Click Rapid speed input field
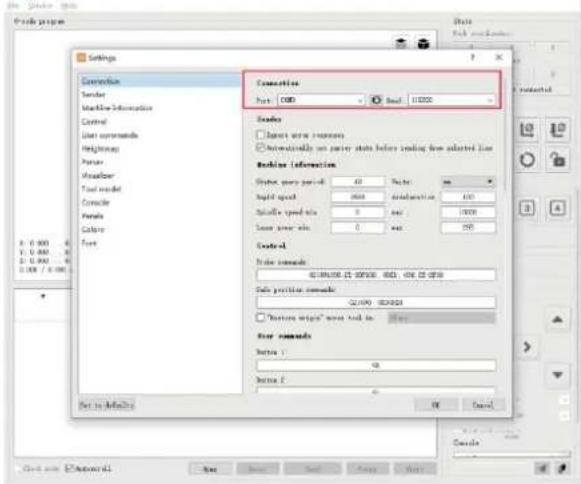This screenshot has height=484, width=581. (x=358, y=197)
